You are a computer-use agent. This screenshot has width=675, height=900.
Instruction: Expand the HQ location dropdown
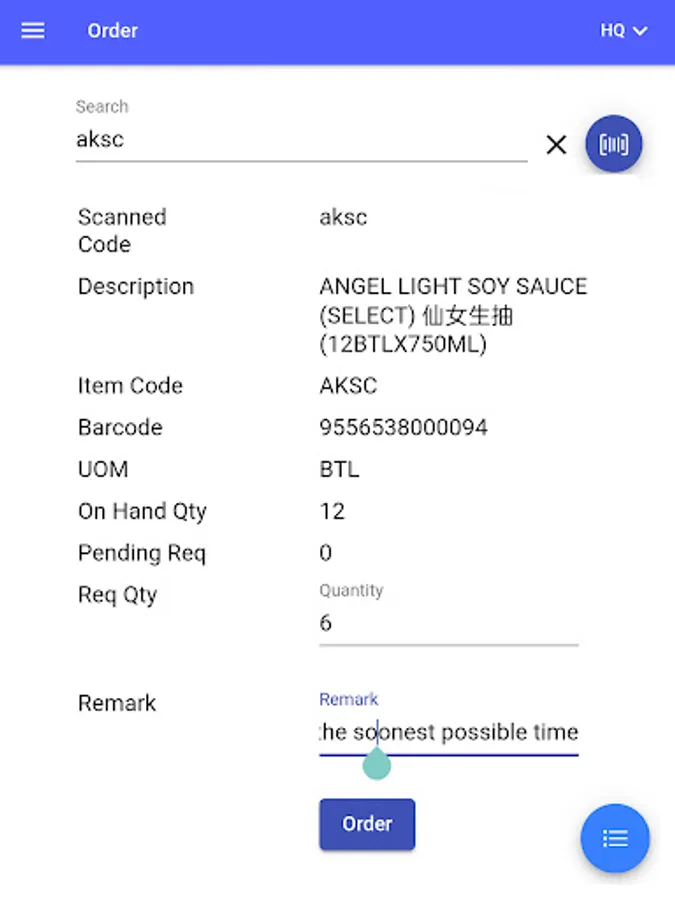click(623, 30)
